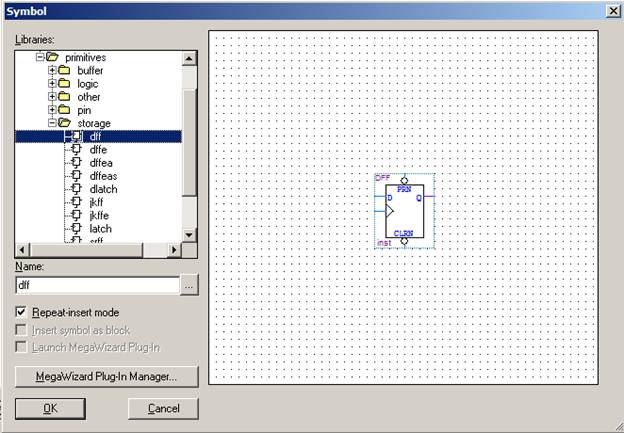624x433 pixels.
Task: Open MegaWizard Plug-In Manager
Action: click(x=106, y=377)
